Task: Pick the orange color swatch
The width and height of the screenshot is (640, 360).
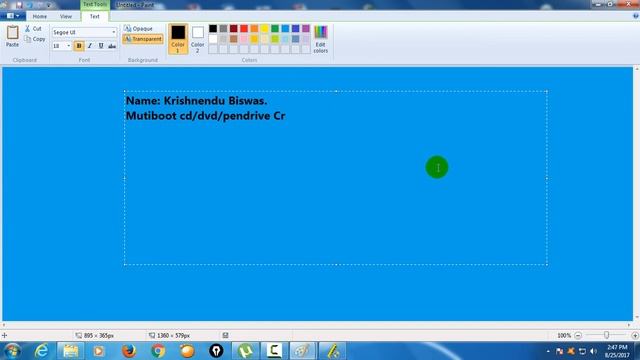Action: pyautogui.click(x=254, y=28)
